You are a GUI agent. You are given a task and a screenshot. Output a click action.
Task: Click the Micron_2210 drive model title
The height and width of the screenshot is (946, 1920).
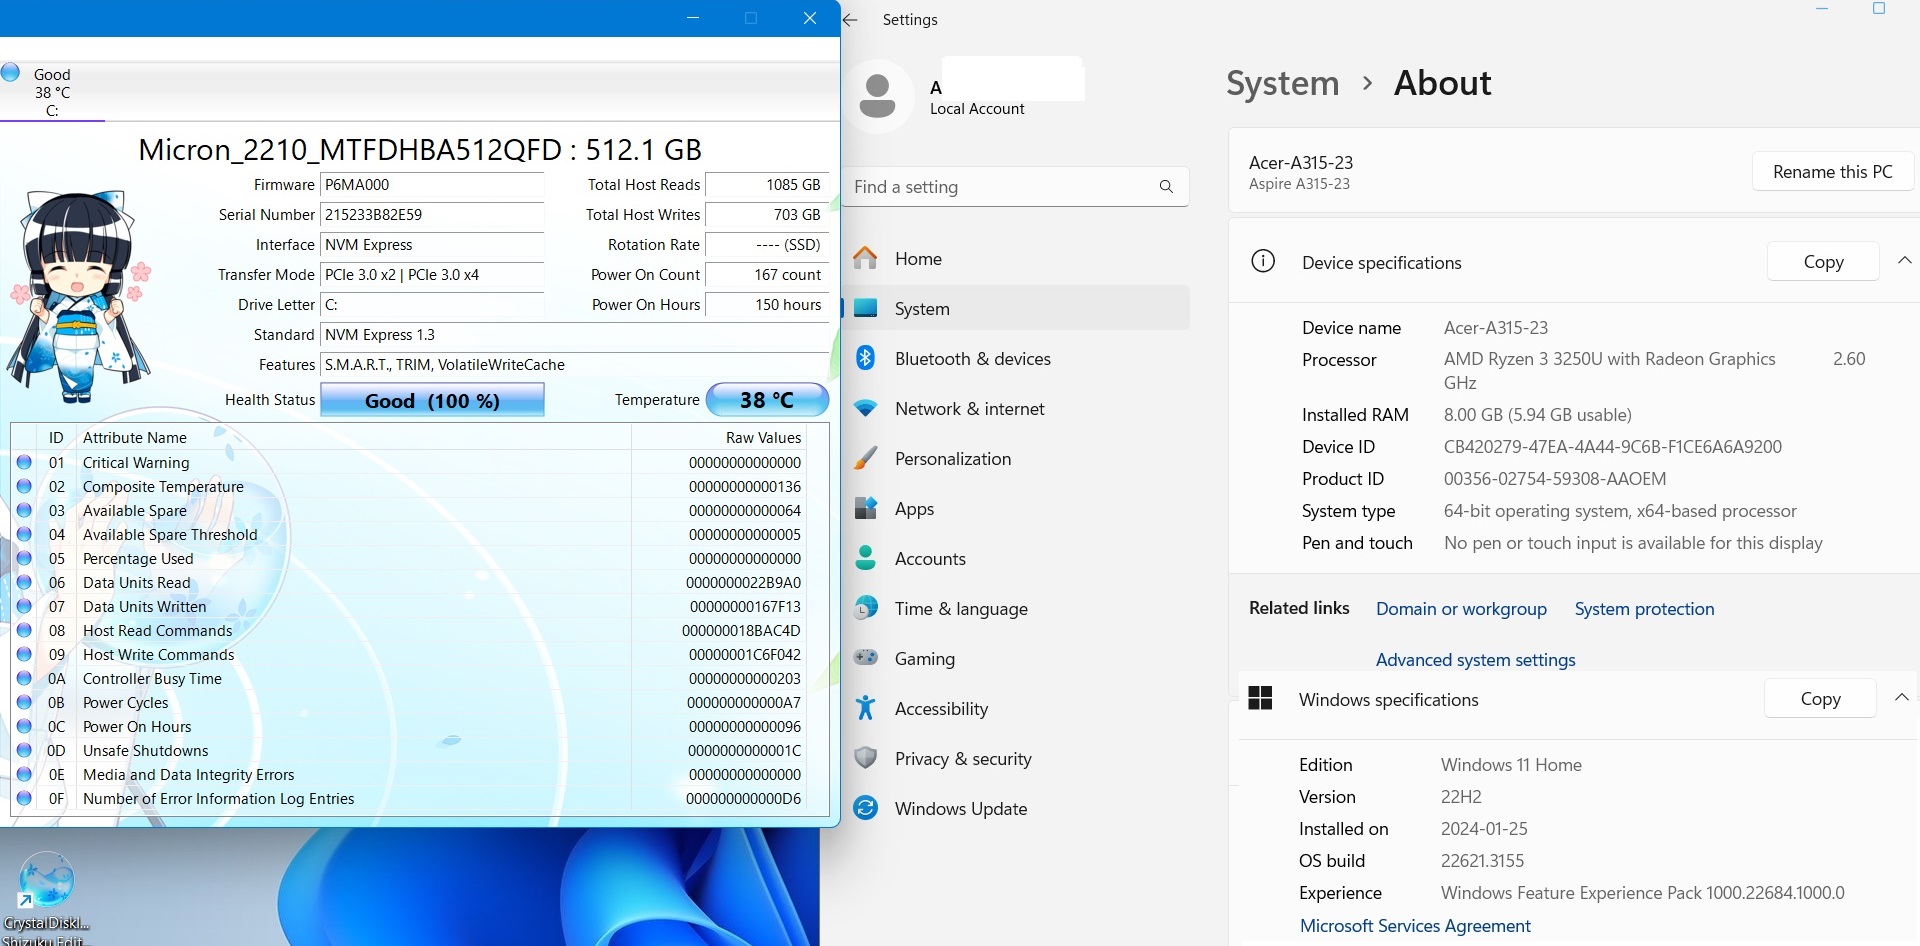(420, 150)
